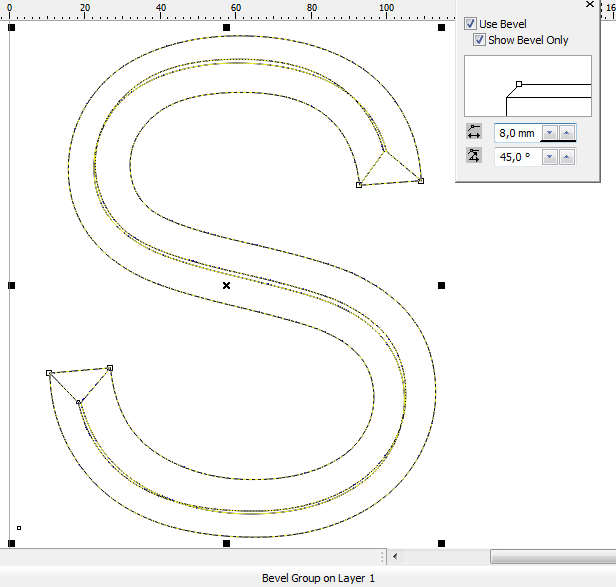Viewport: 616px width, 587px height.
Task: Click the bevel profile preview handle
Action: [x=519, y=84]
